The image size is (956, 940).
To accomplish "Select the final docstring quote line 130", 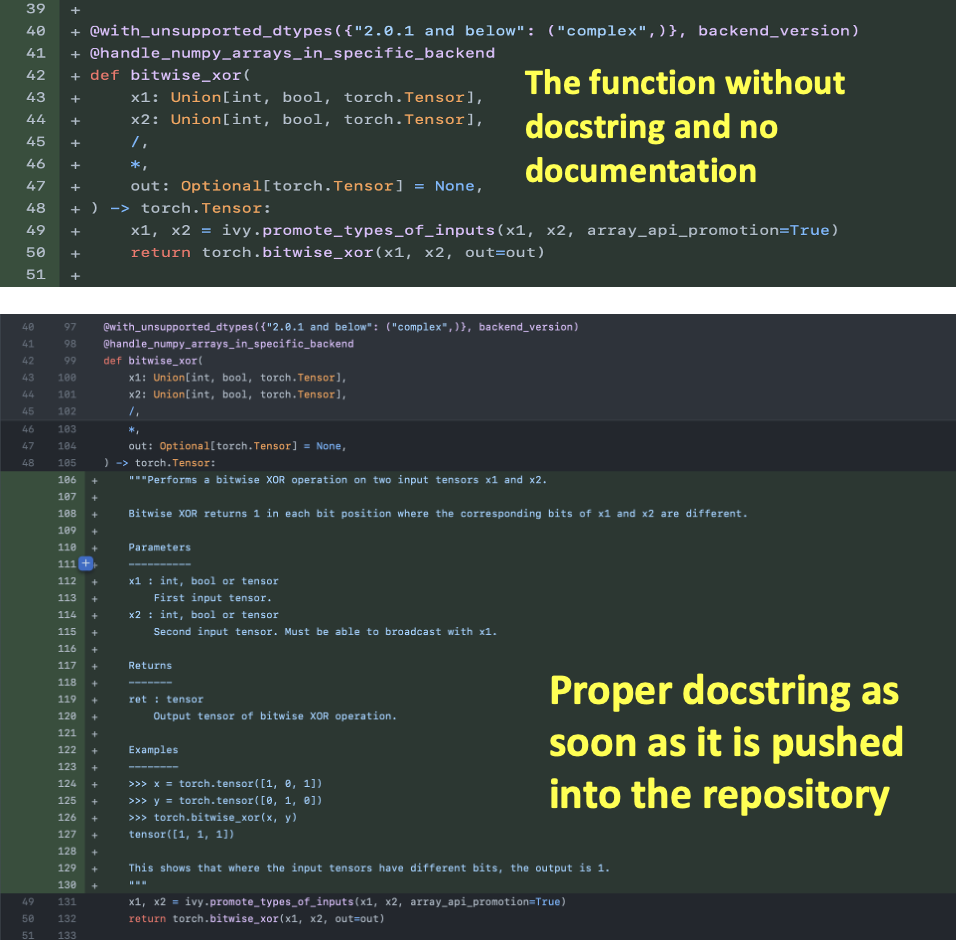I will [140, 884].
